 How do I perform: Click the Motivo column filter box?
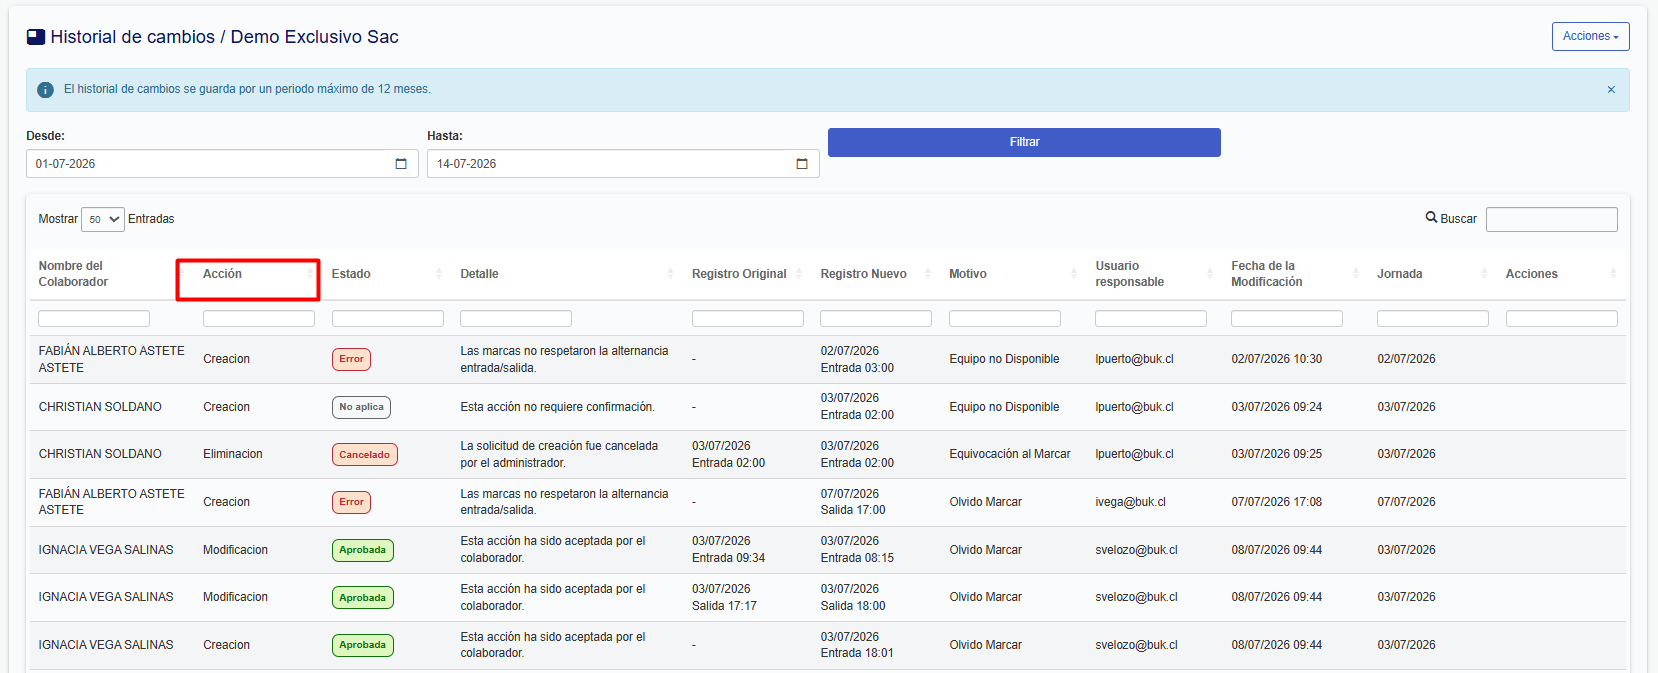[x=1005, y=318]
